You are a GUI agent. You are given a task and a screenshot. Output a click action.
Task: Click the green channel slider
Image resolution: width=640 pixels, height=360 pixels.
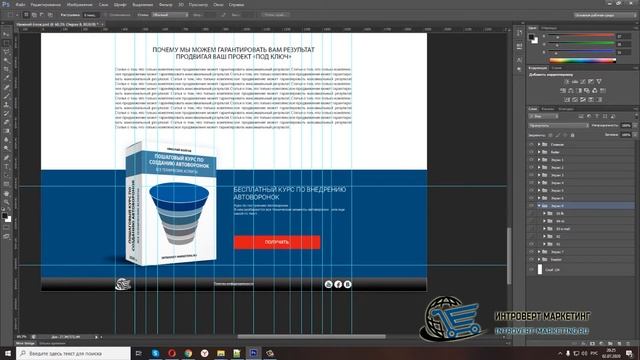(x=581, y=44)
